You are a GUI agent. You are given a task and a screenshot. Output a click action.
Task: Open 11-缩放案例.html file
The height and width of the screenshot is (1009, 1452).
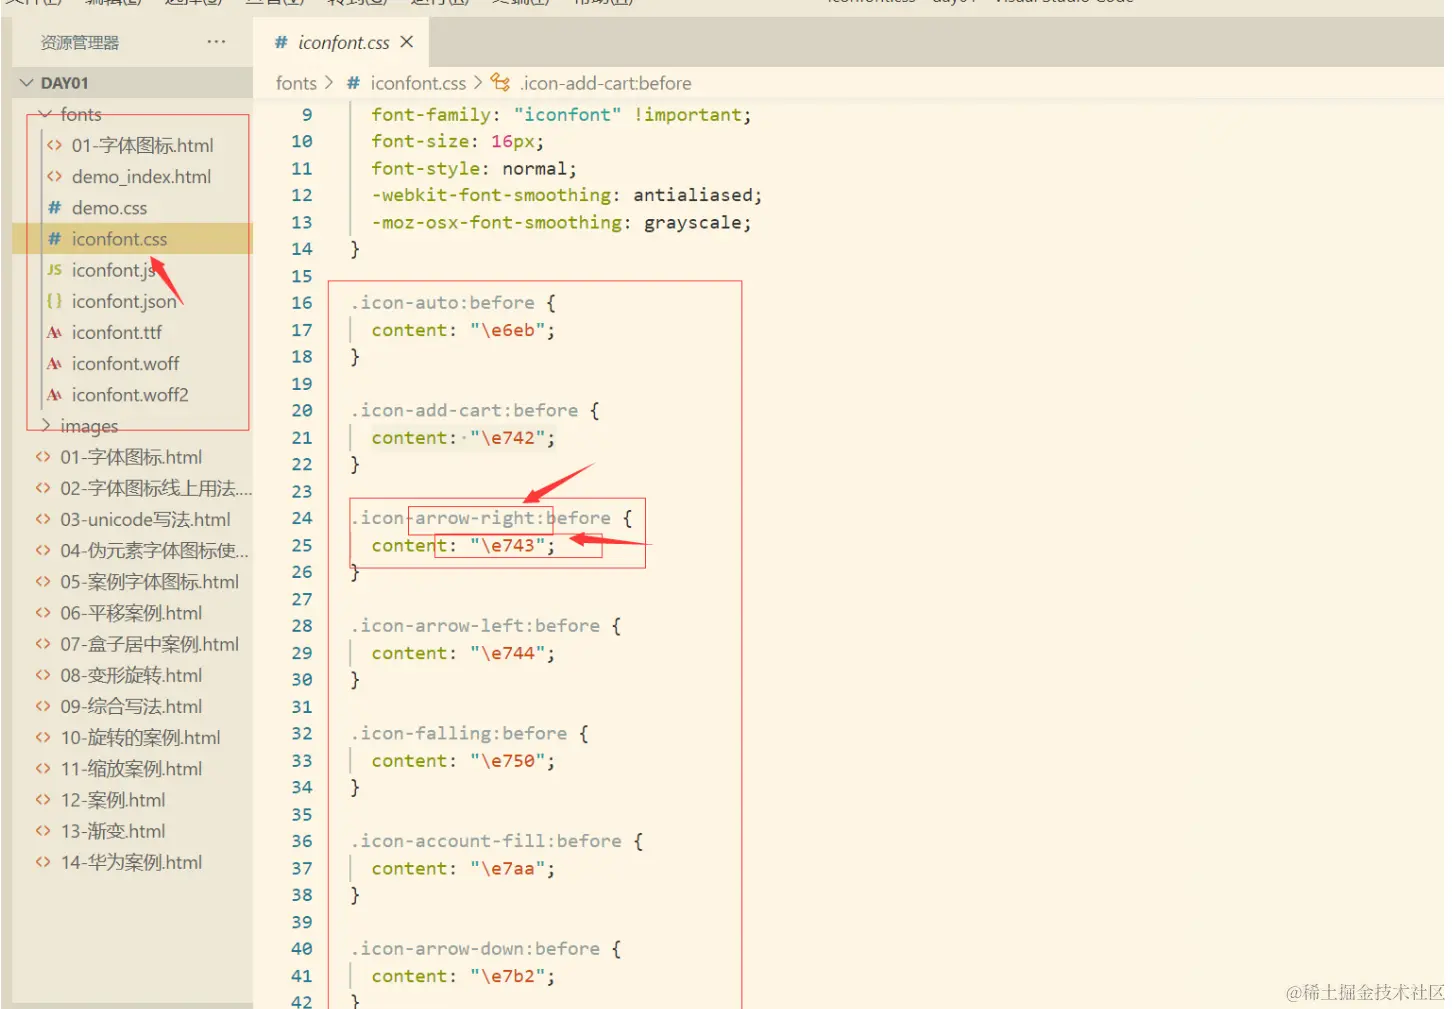pyautogui.click(x=131, y=768)
